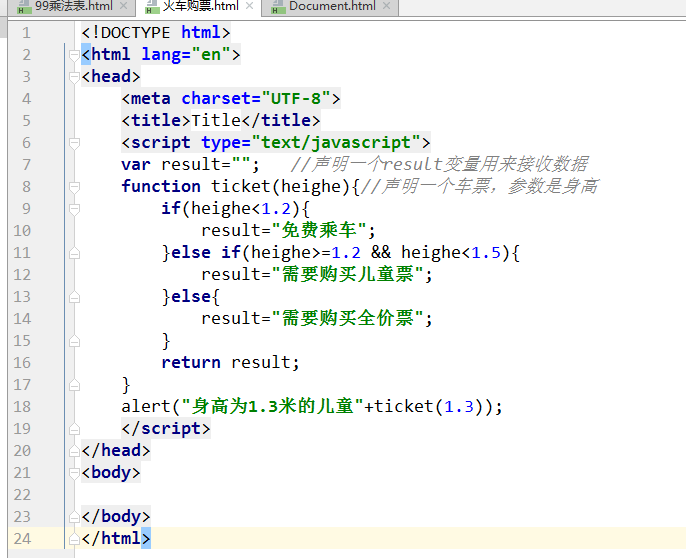Toggle the head fold end on line 20
The height and width of the screenshot is (558, 686).
pos(74,451)
